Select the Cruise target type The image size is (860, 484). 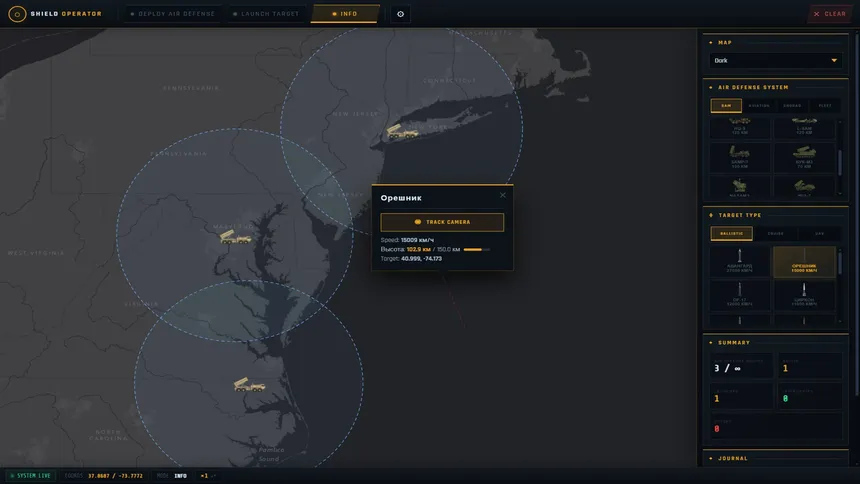pyautogui.click(x=776, y=233)
